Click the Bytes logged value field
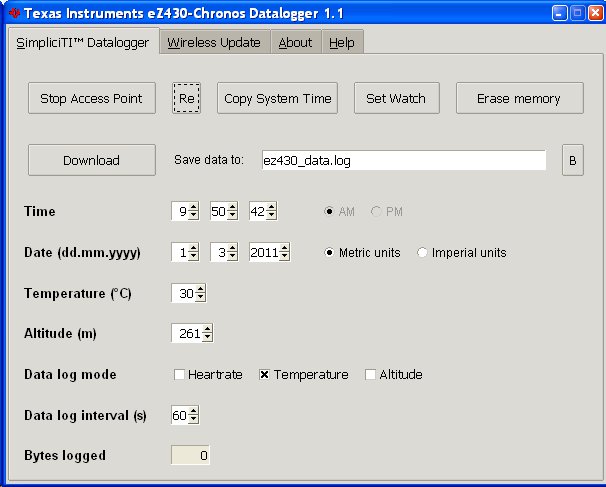Screen dimensions: 606x487 (190, 455)
